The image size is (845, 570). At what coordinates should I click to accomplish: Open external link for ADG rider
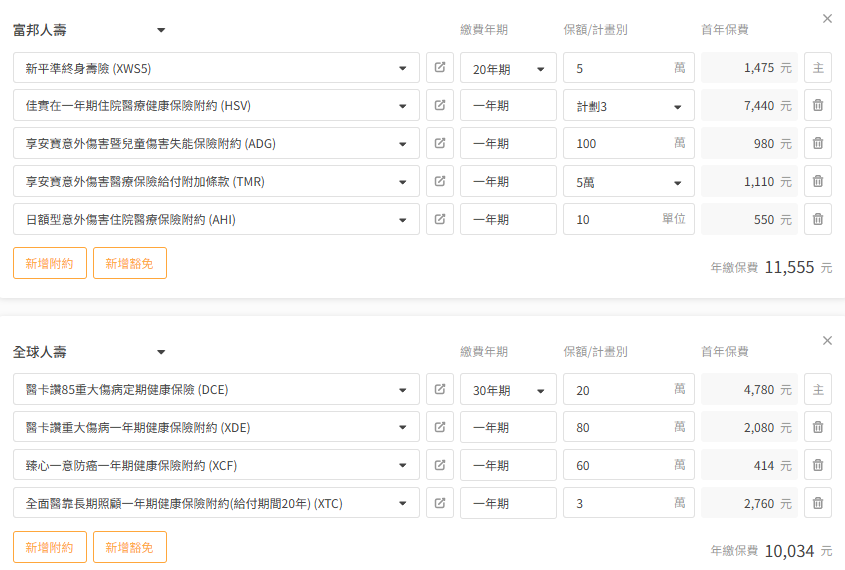pyautogui.click(x=440, y=143)
